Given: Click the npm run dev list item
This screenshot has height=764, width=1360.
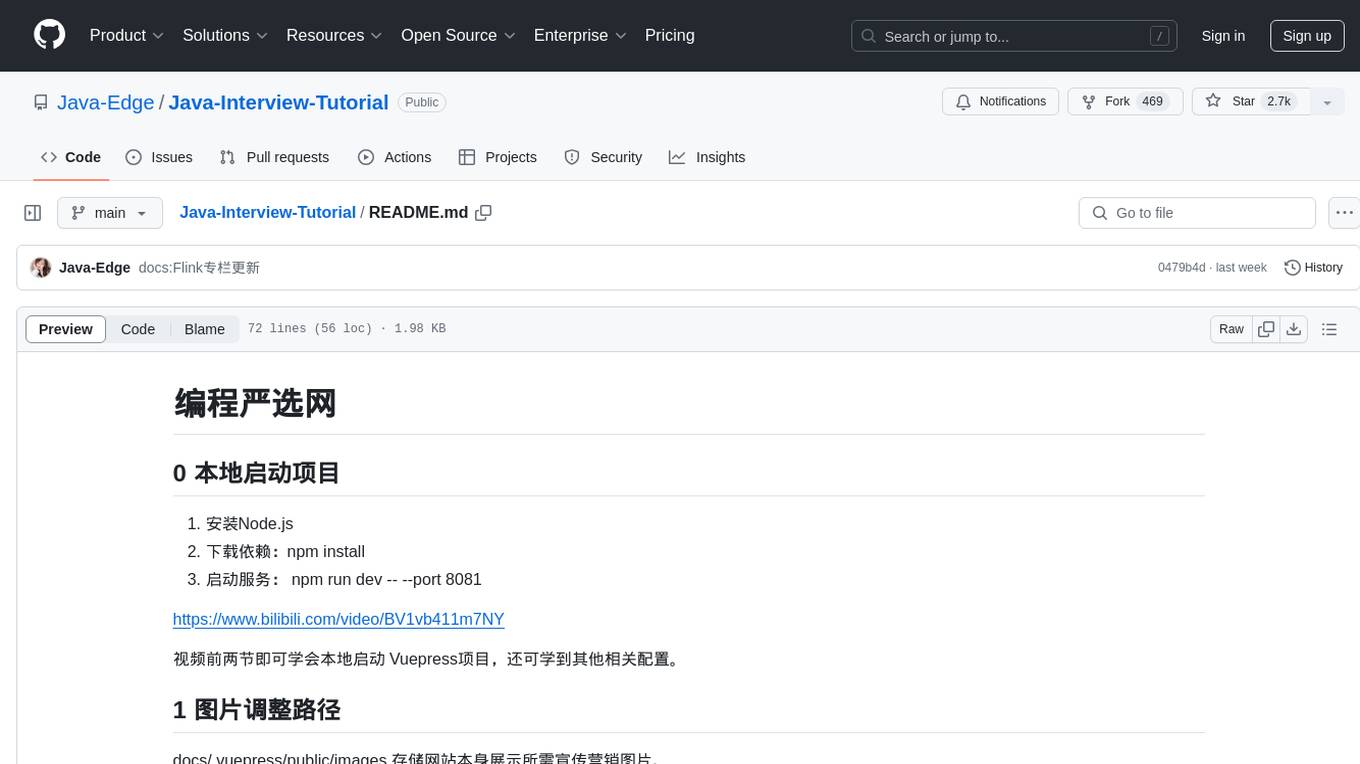Looking at the screenshot, I should click(x=344, y=580).
